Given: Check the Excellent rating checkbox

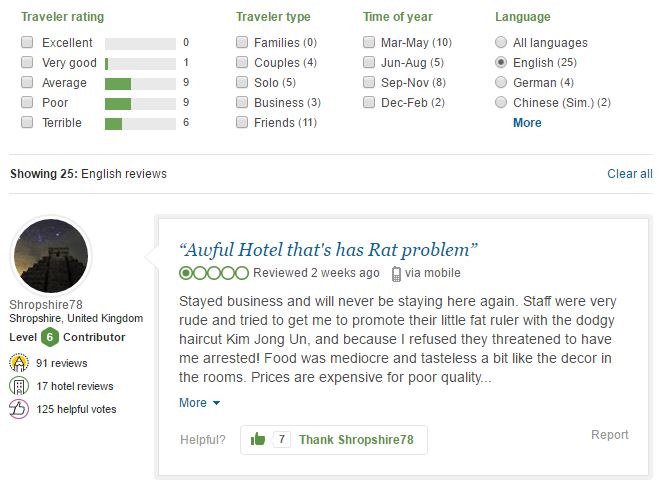Looking at the screenshot, I should tap(27, 42).
